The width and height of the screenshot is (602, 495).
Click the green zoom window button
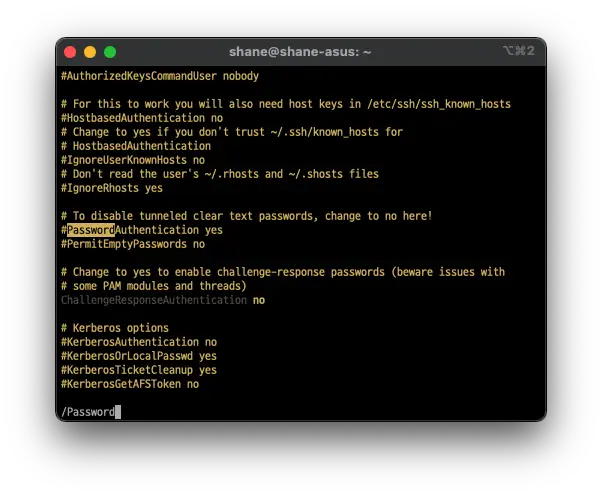pos(110,52)
